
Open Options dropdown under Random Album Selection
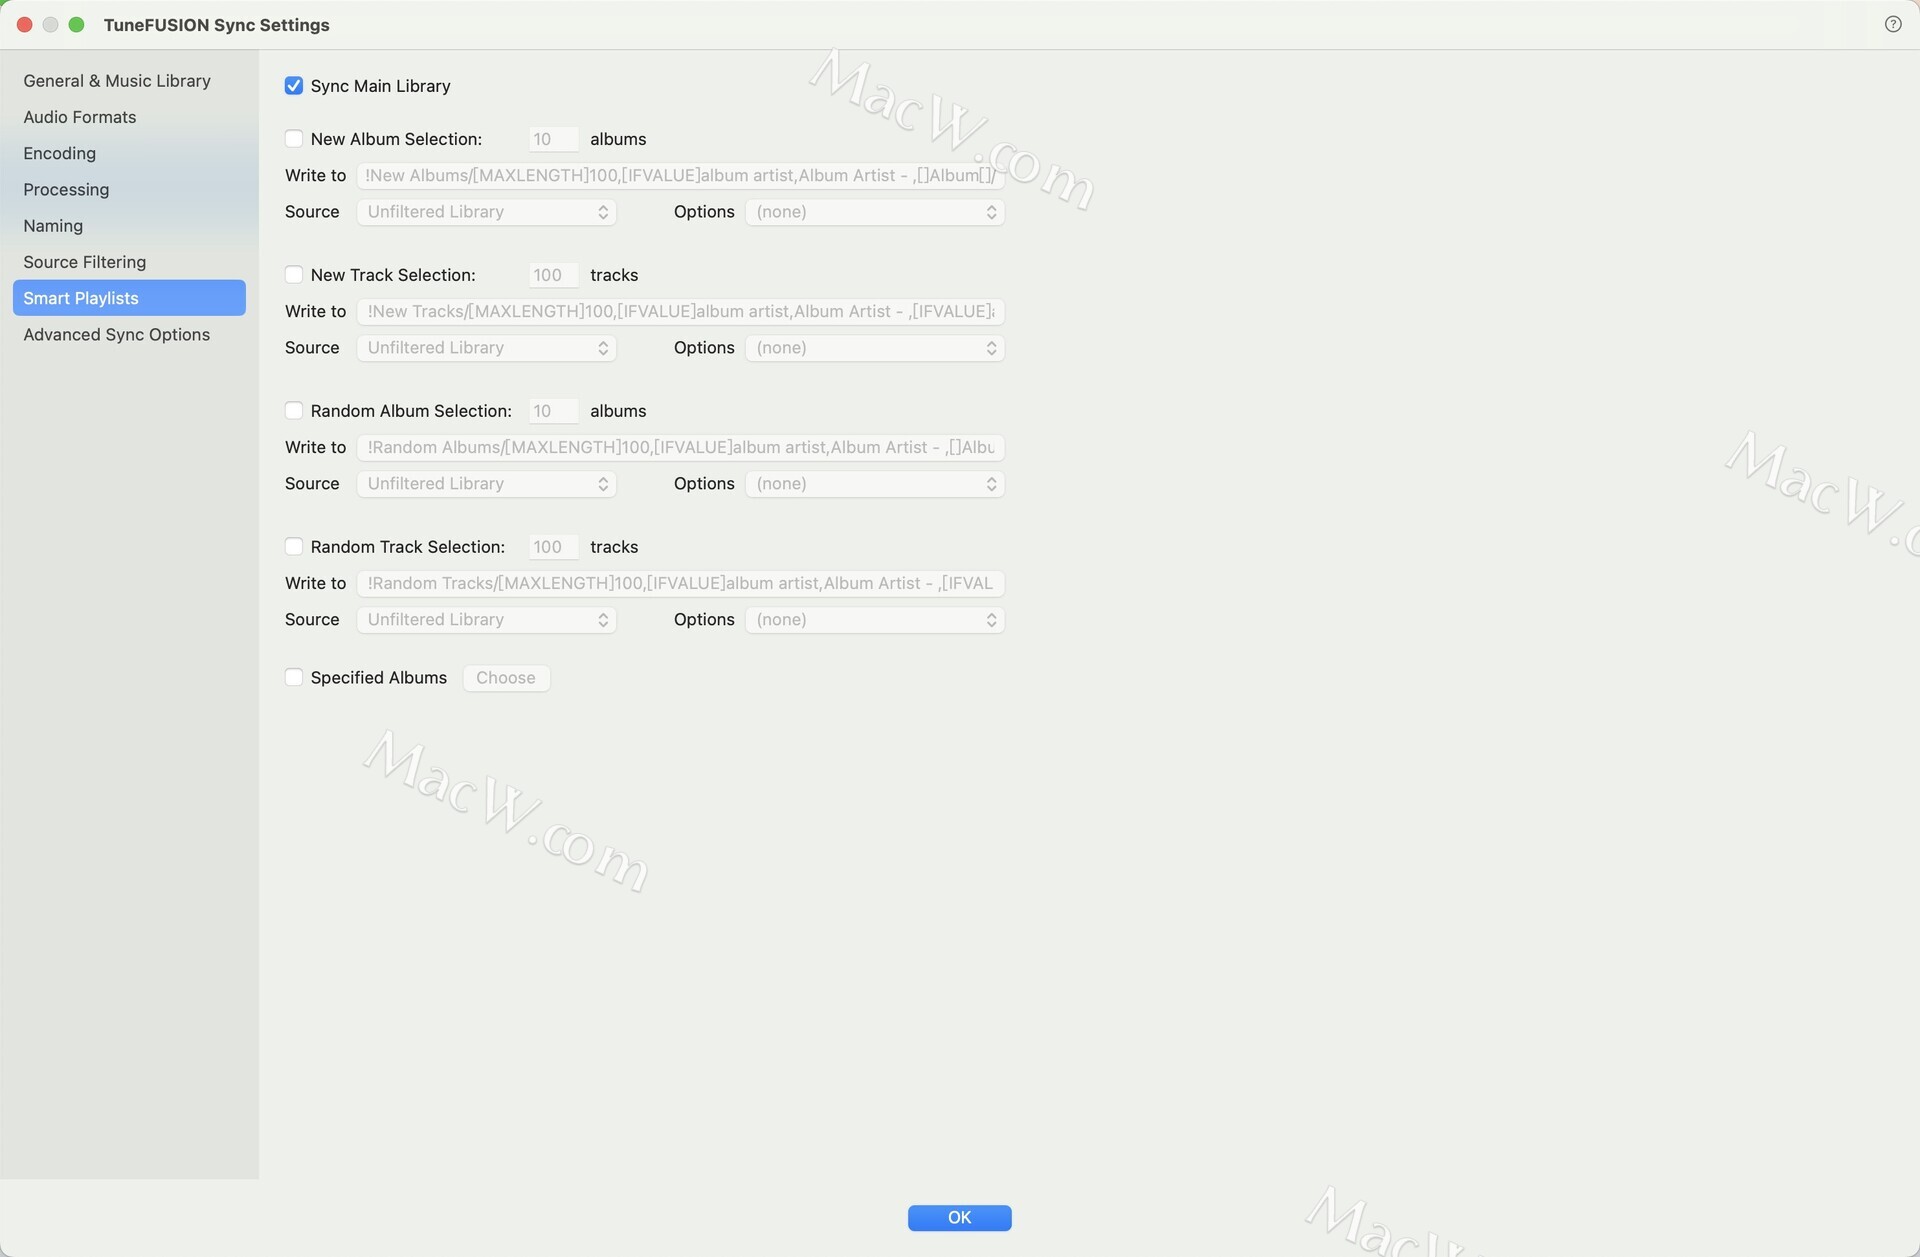tap(875, 484)
